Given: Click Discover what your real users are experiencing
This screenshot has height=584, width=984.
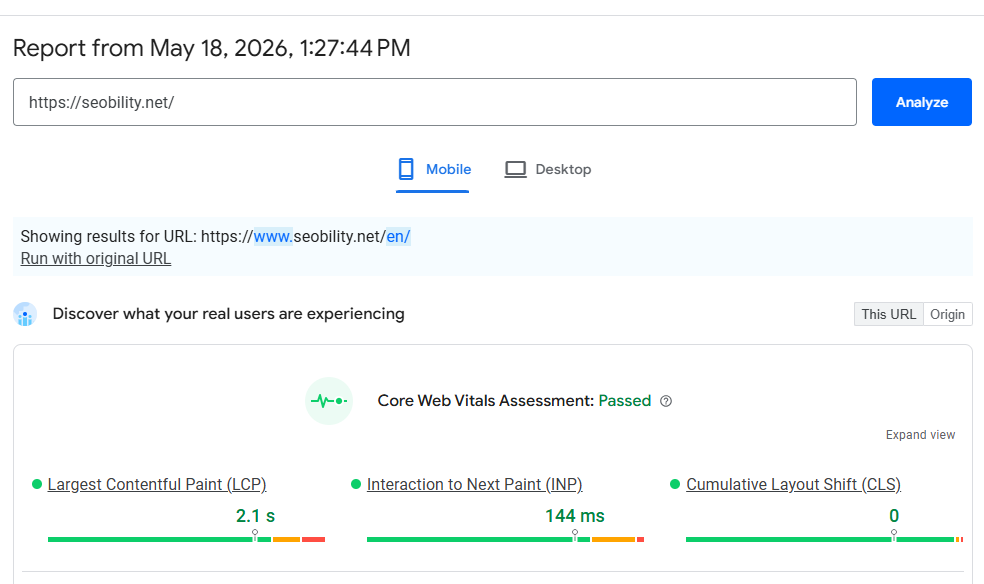Looking at the screenshot, I should (x=228, y=314).
